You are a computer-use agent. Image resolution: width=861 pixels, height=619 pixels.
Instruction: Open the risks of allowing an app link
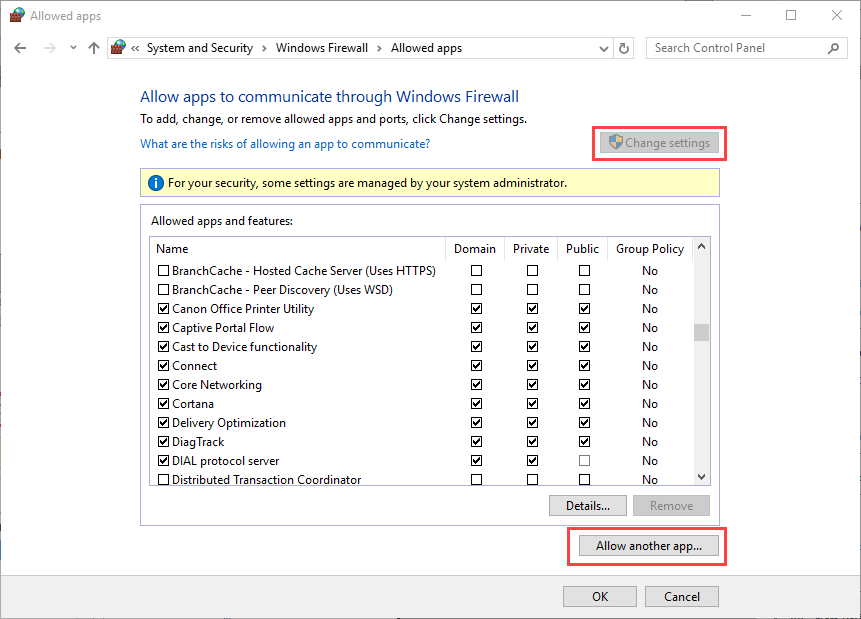point(285,144)
